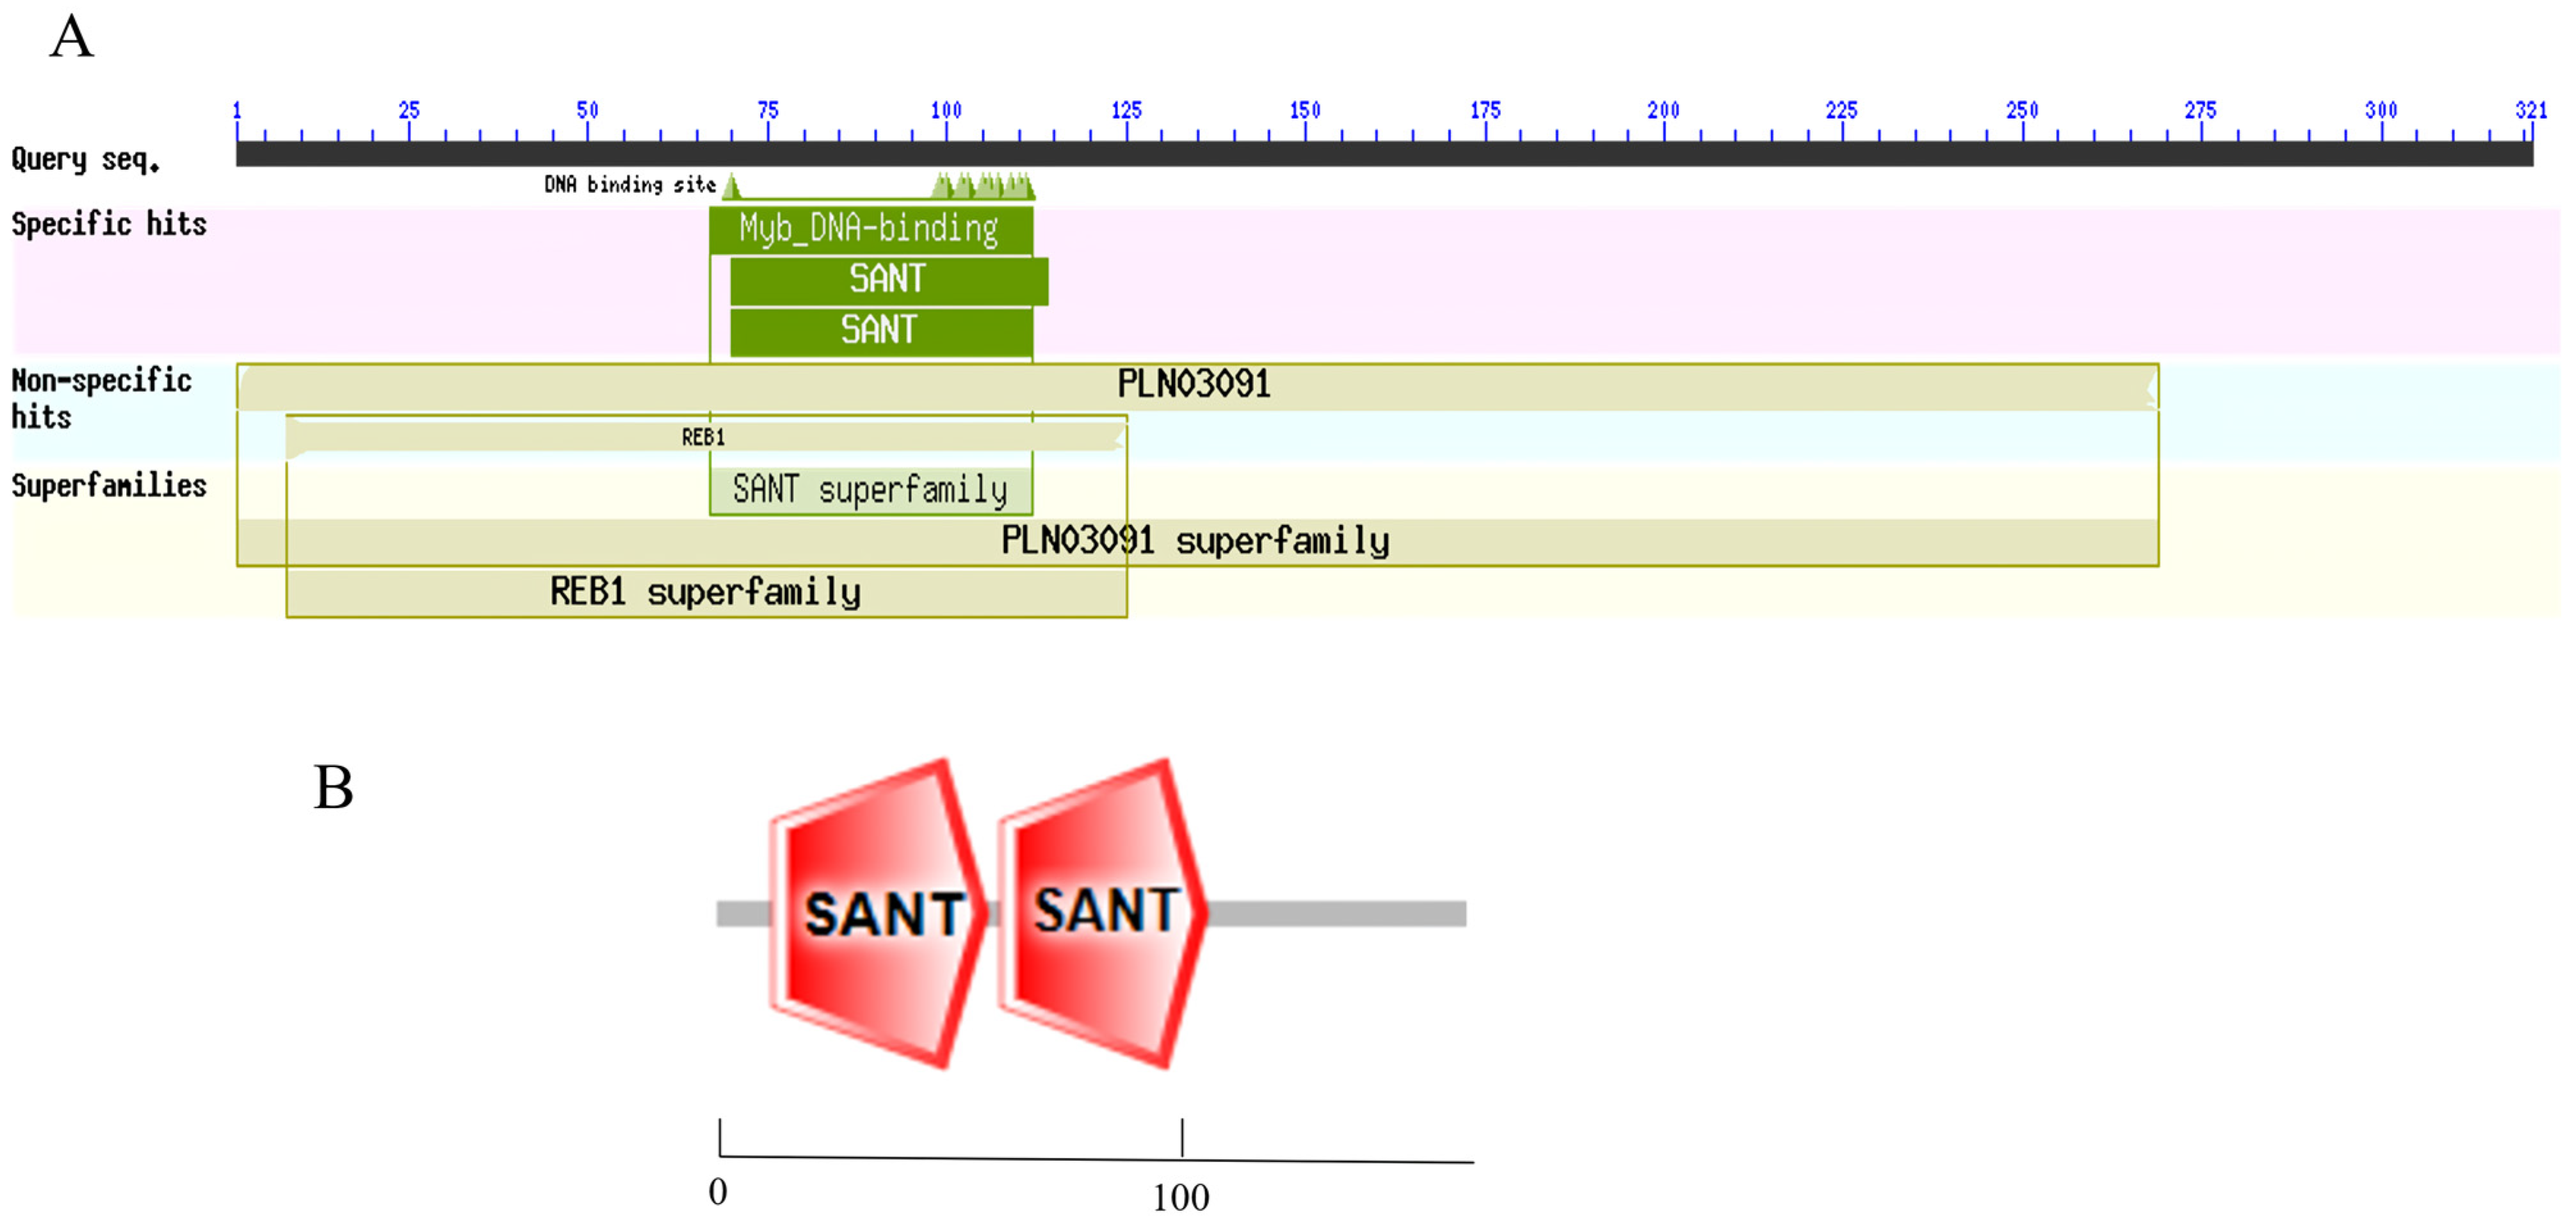Viewport: 2576px width, 1228px height.
Task: Click the Specific hits row label
Action: 109,224
